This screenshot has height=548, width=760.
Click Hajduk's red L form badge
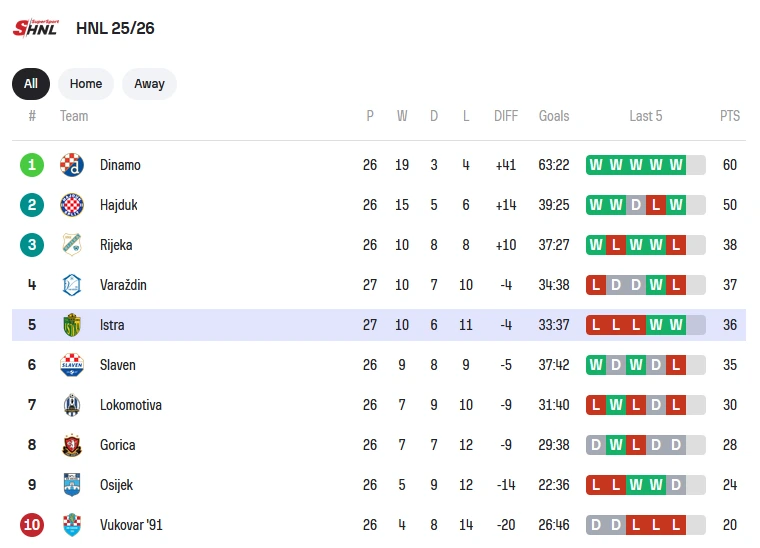tap(656, 205)
